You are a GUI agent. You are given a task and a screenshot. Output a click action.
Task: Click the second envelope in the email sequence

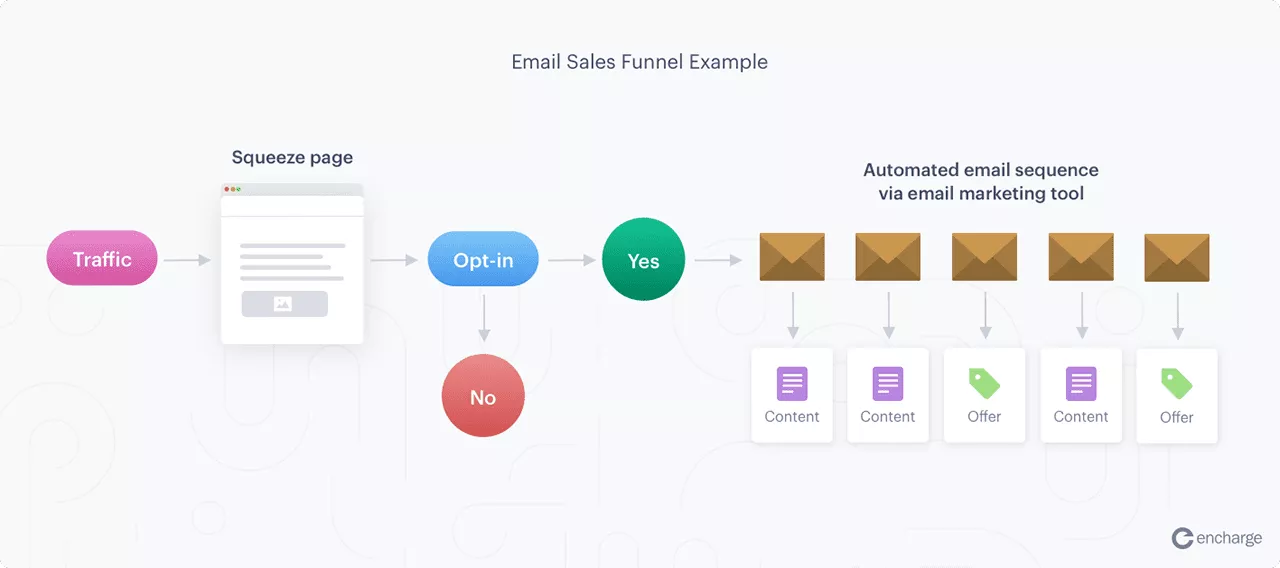click(x=888, y=257)
